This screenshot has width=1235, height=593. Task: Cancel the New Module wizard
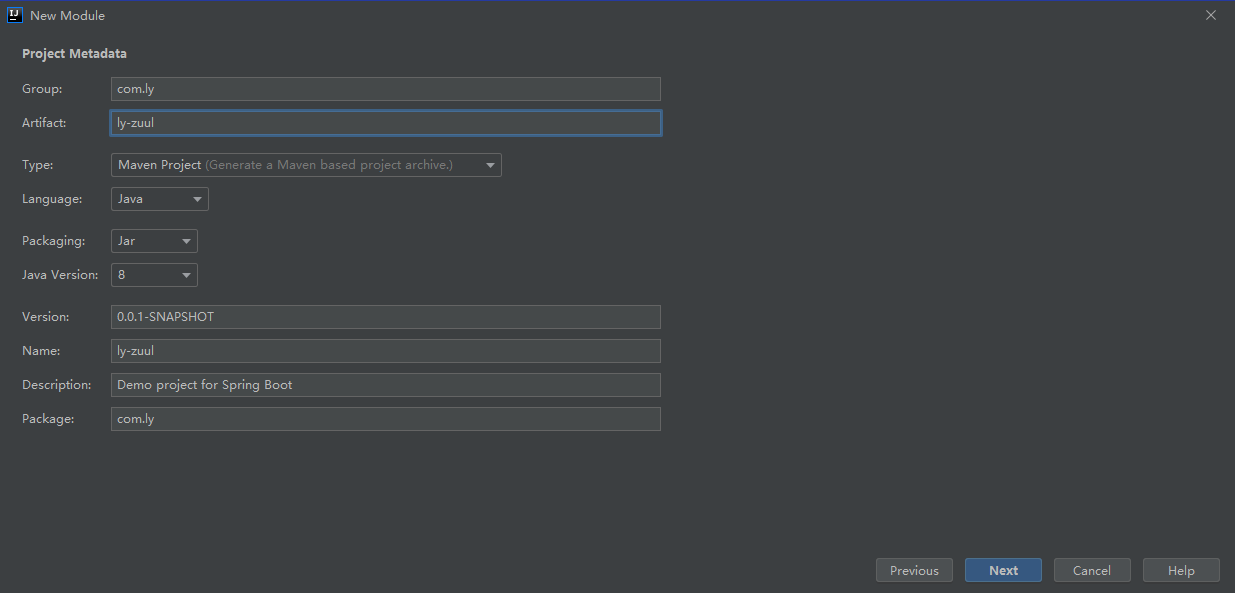click(x=1092, y=570)
